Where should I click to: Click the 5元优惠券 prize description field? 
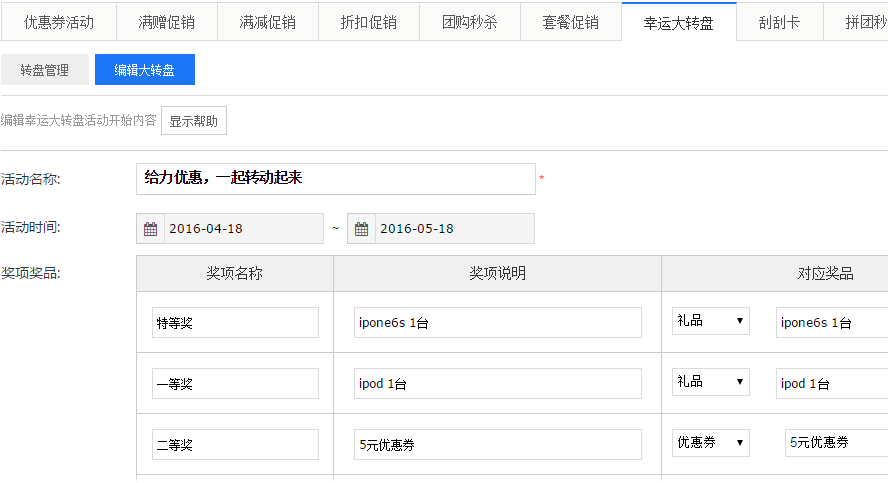pyautogui.click(x=497, y=445)
